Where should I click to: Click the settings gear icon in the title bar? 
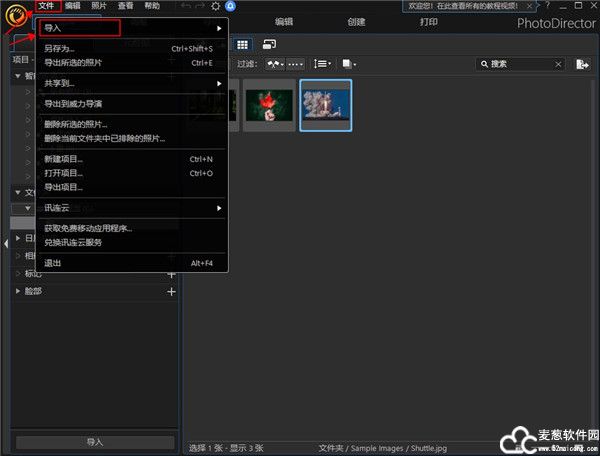click(215, 6)
